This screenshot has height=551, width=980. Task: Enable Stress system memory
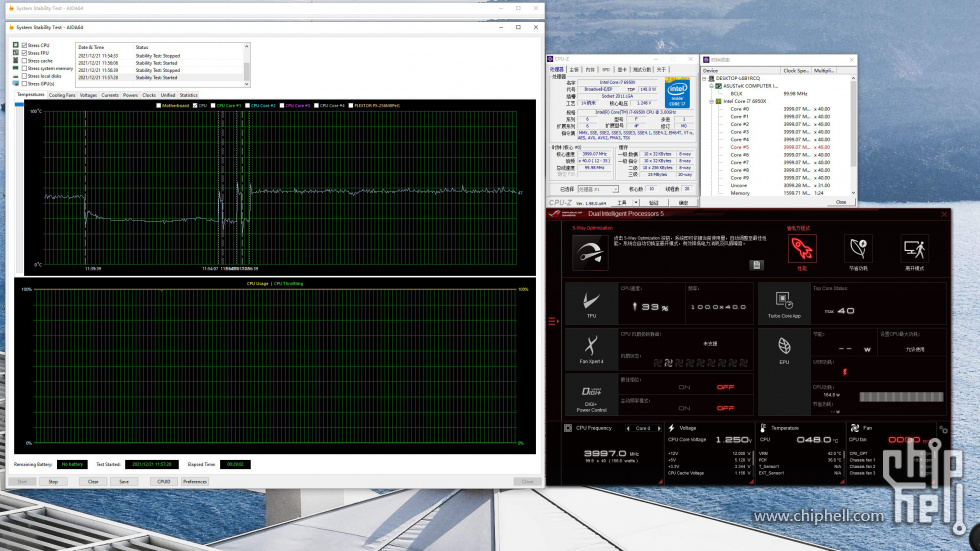[x=24, y=68]
